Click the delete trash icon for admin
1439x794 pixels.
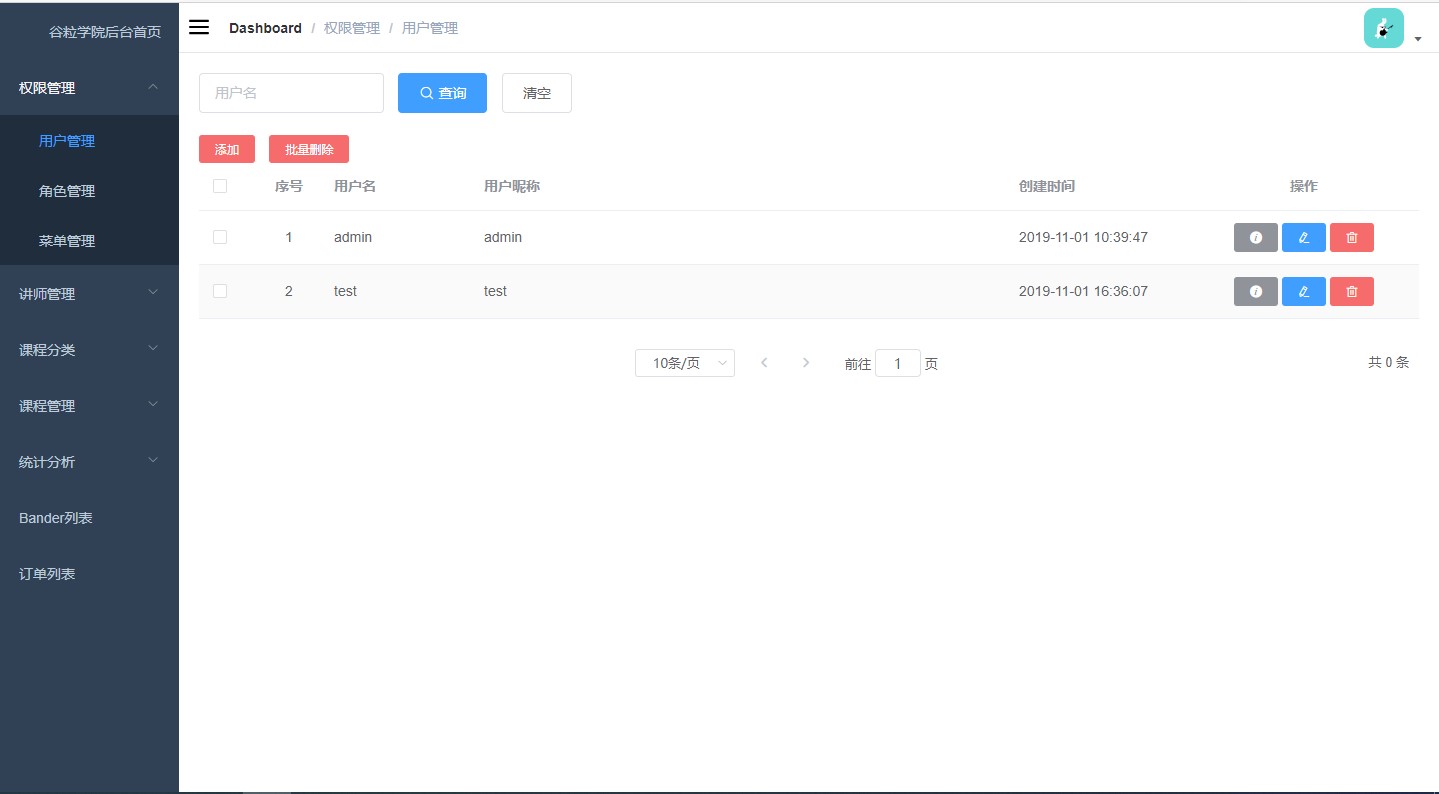coord(1351,237)
